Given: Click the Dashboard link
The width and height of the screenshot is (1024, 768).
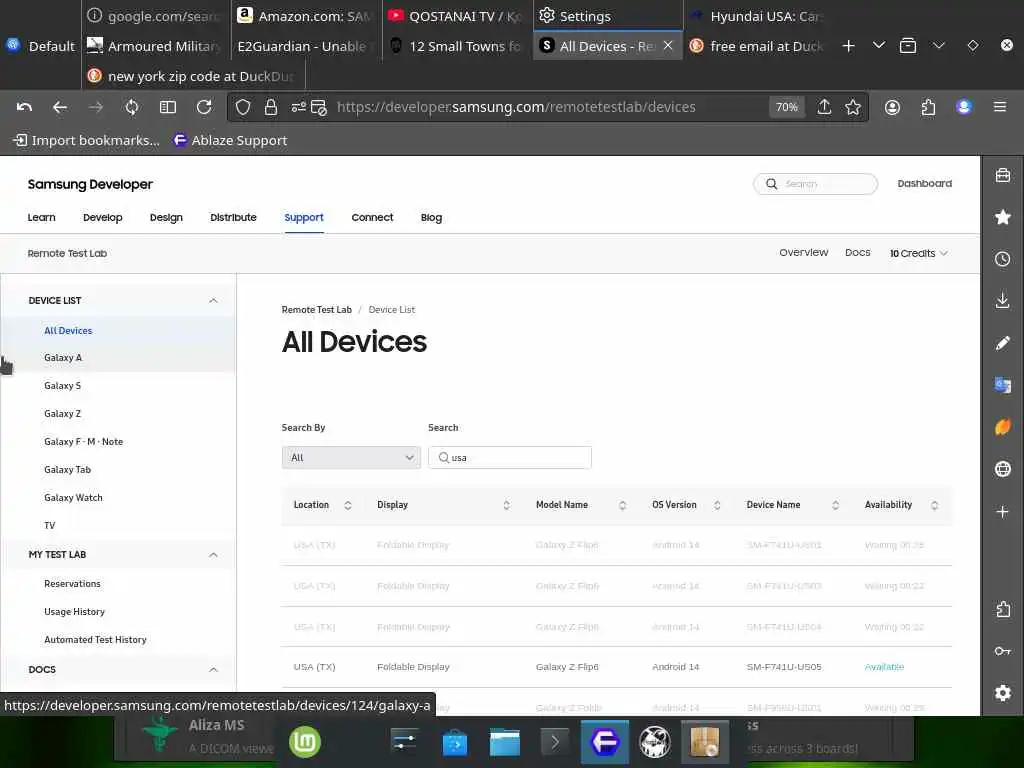Looking at the screenshot, I should pos(924,184).
